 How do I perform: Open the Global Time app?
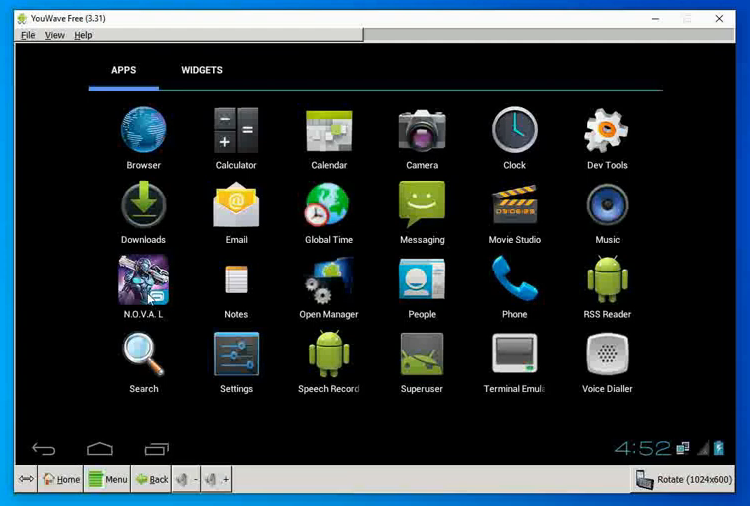tap(328, 204)
